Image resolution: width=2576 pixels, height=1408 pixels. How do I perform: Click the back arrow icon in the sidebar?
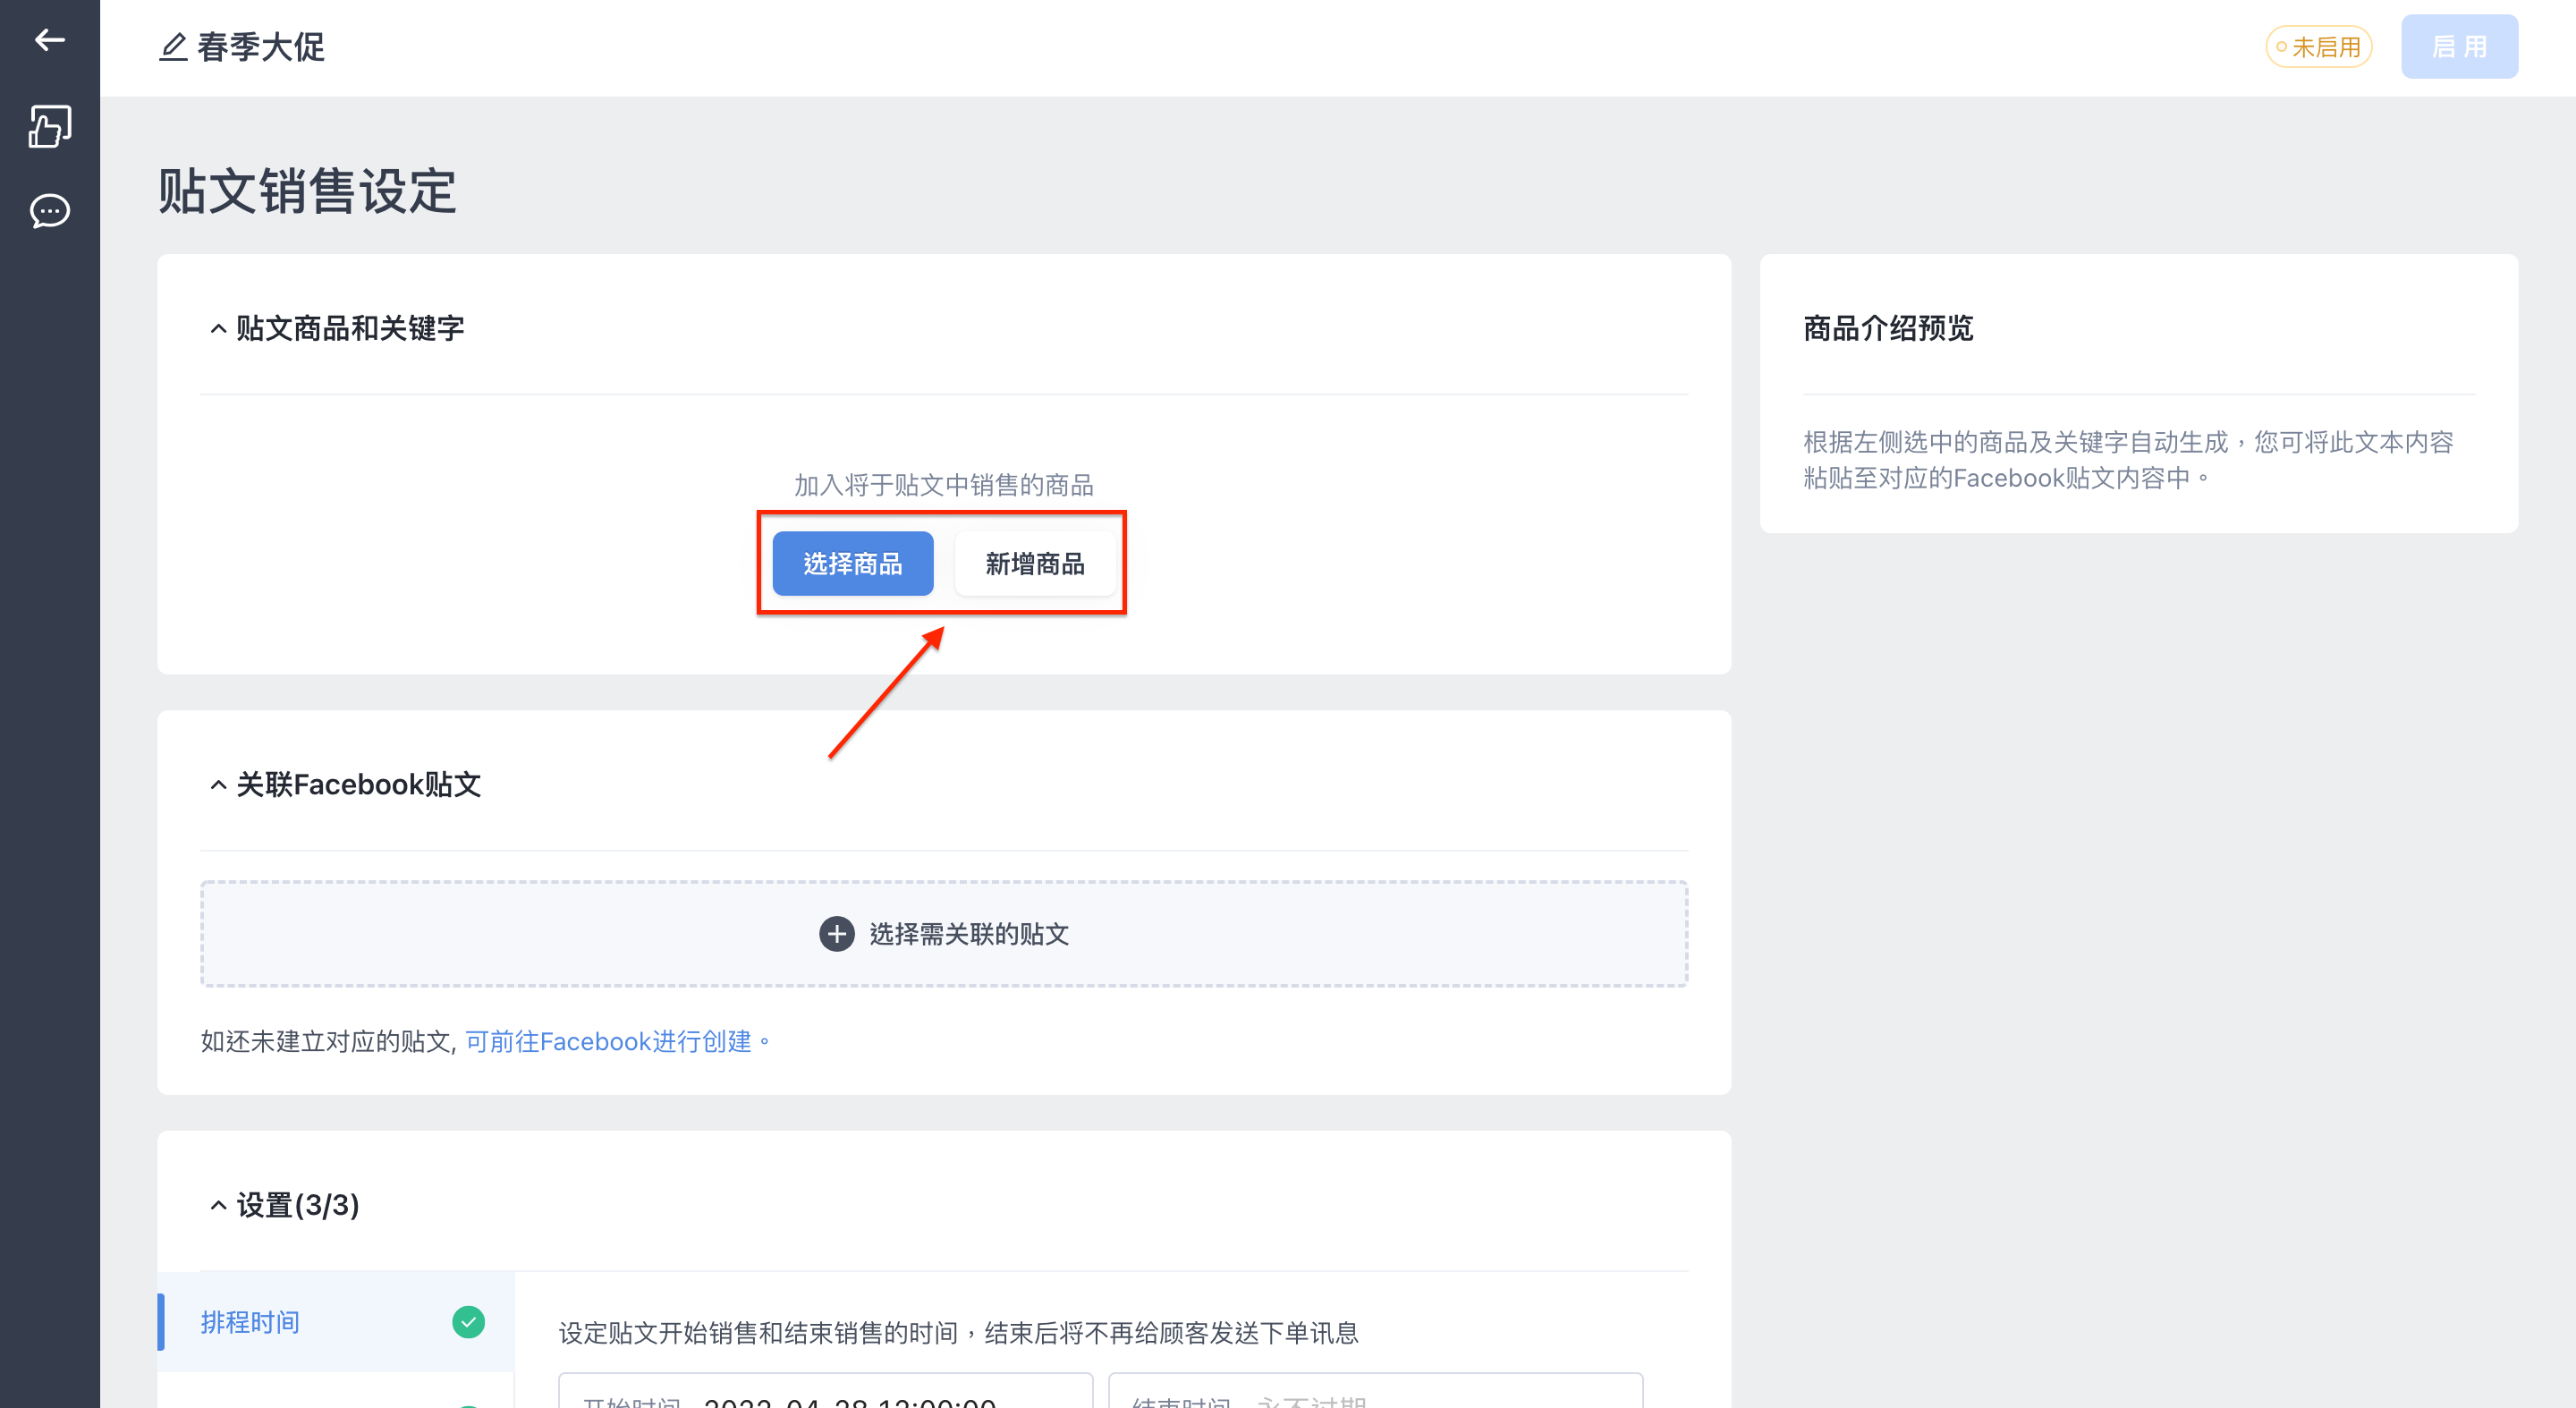50,40
